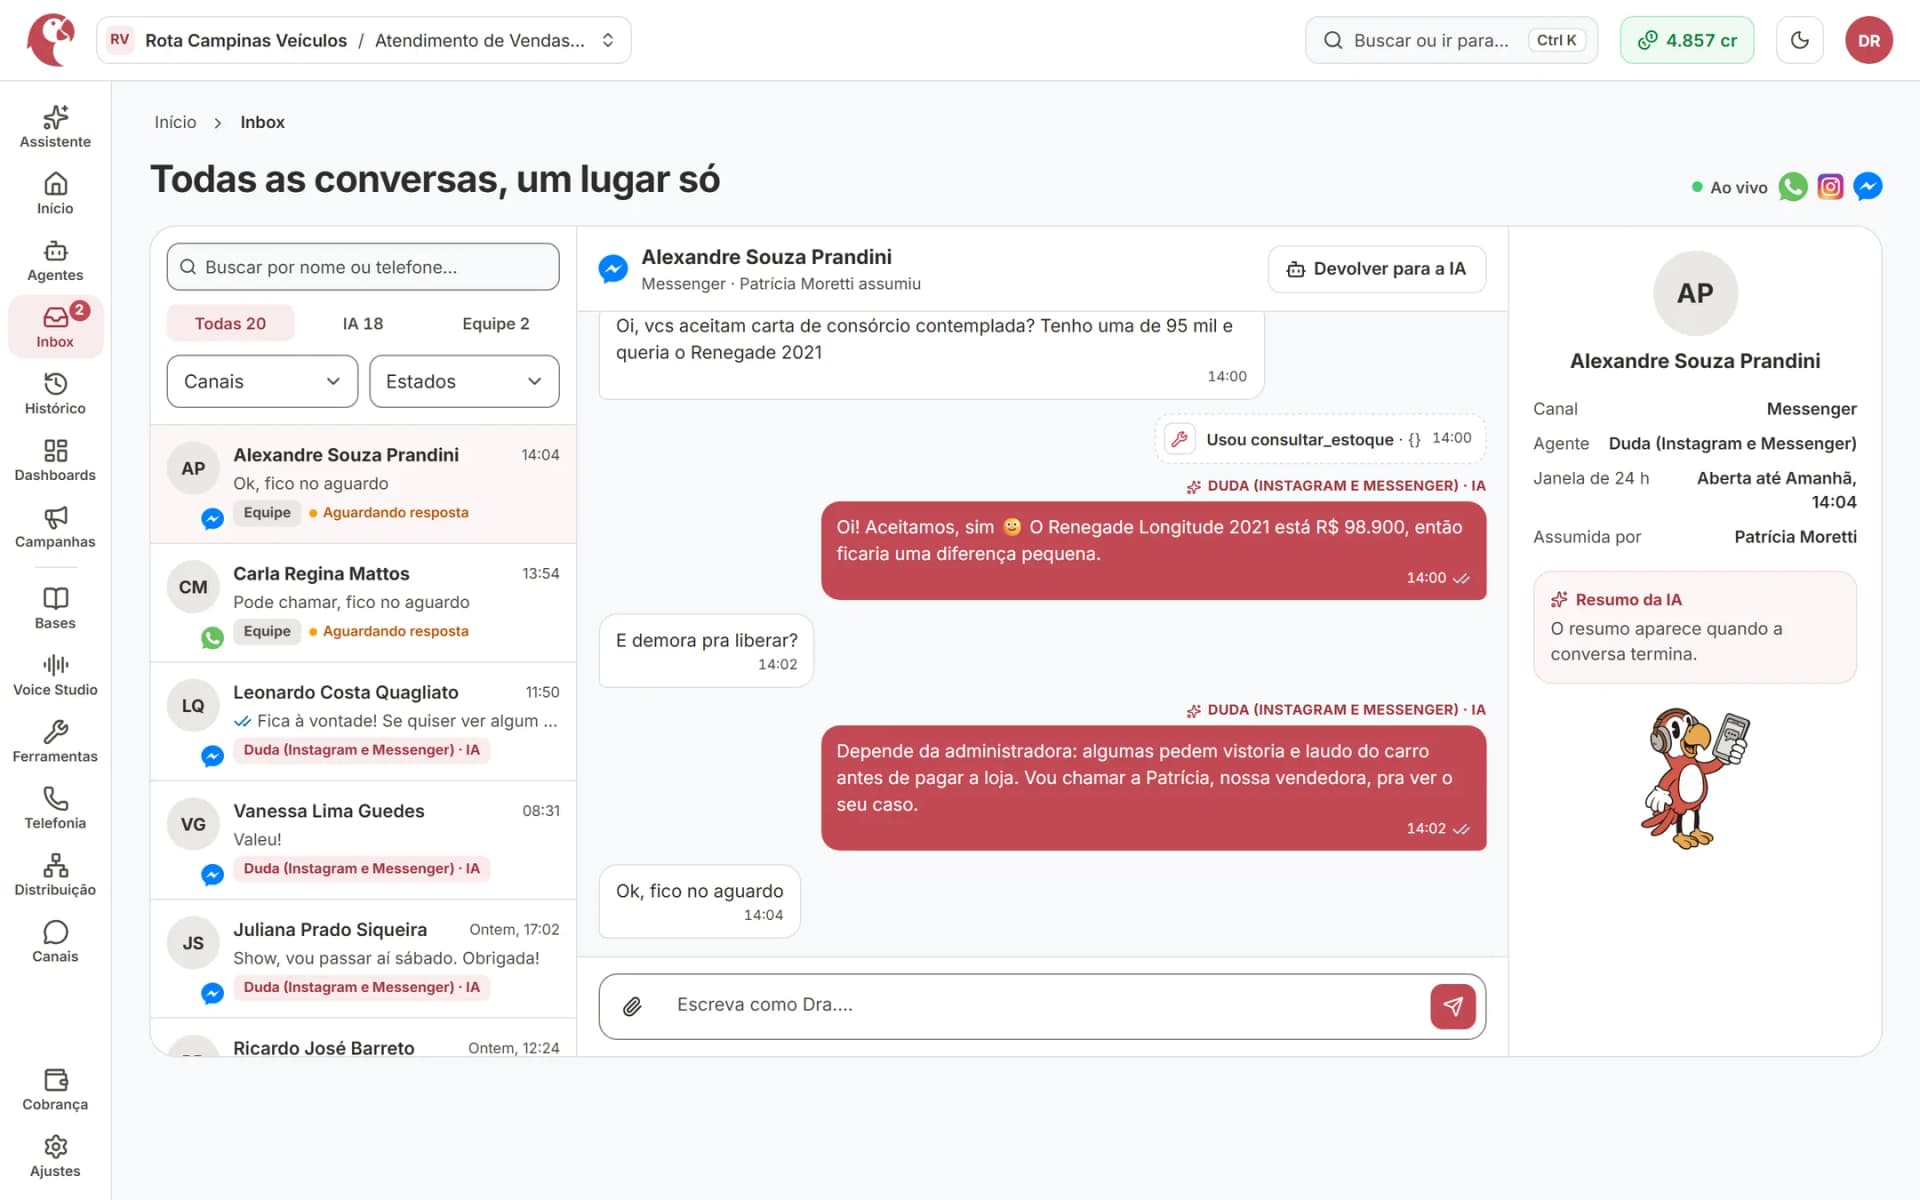The width and height of the screenshot is (1920, 1200).
Task: Select the Equipe 2 tab
Action: [496, 324]
